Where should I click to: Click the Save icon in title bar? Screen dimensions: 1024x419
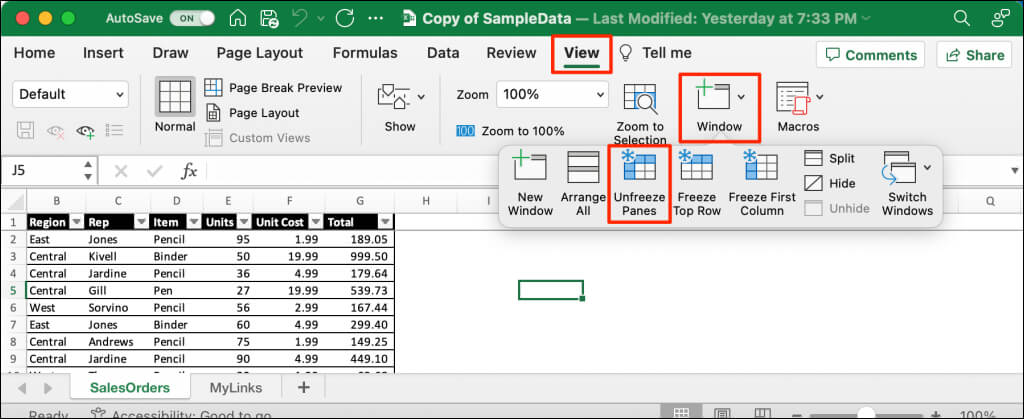269,18
